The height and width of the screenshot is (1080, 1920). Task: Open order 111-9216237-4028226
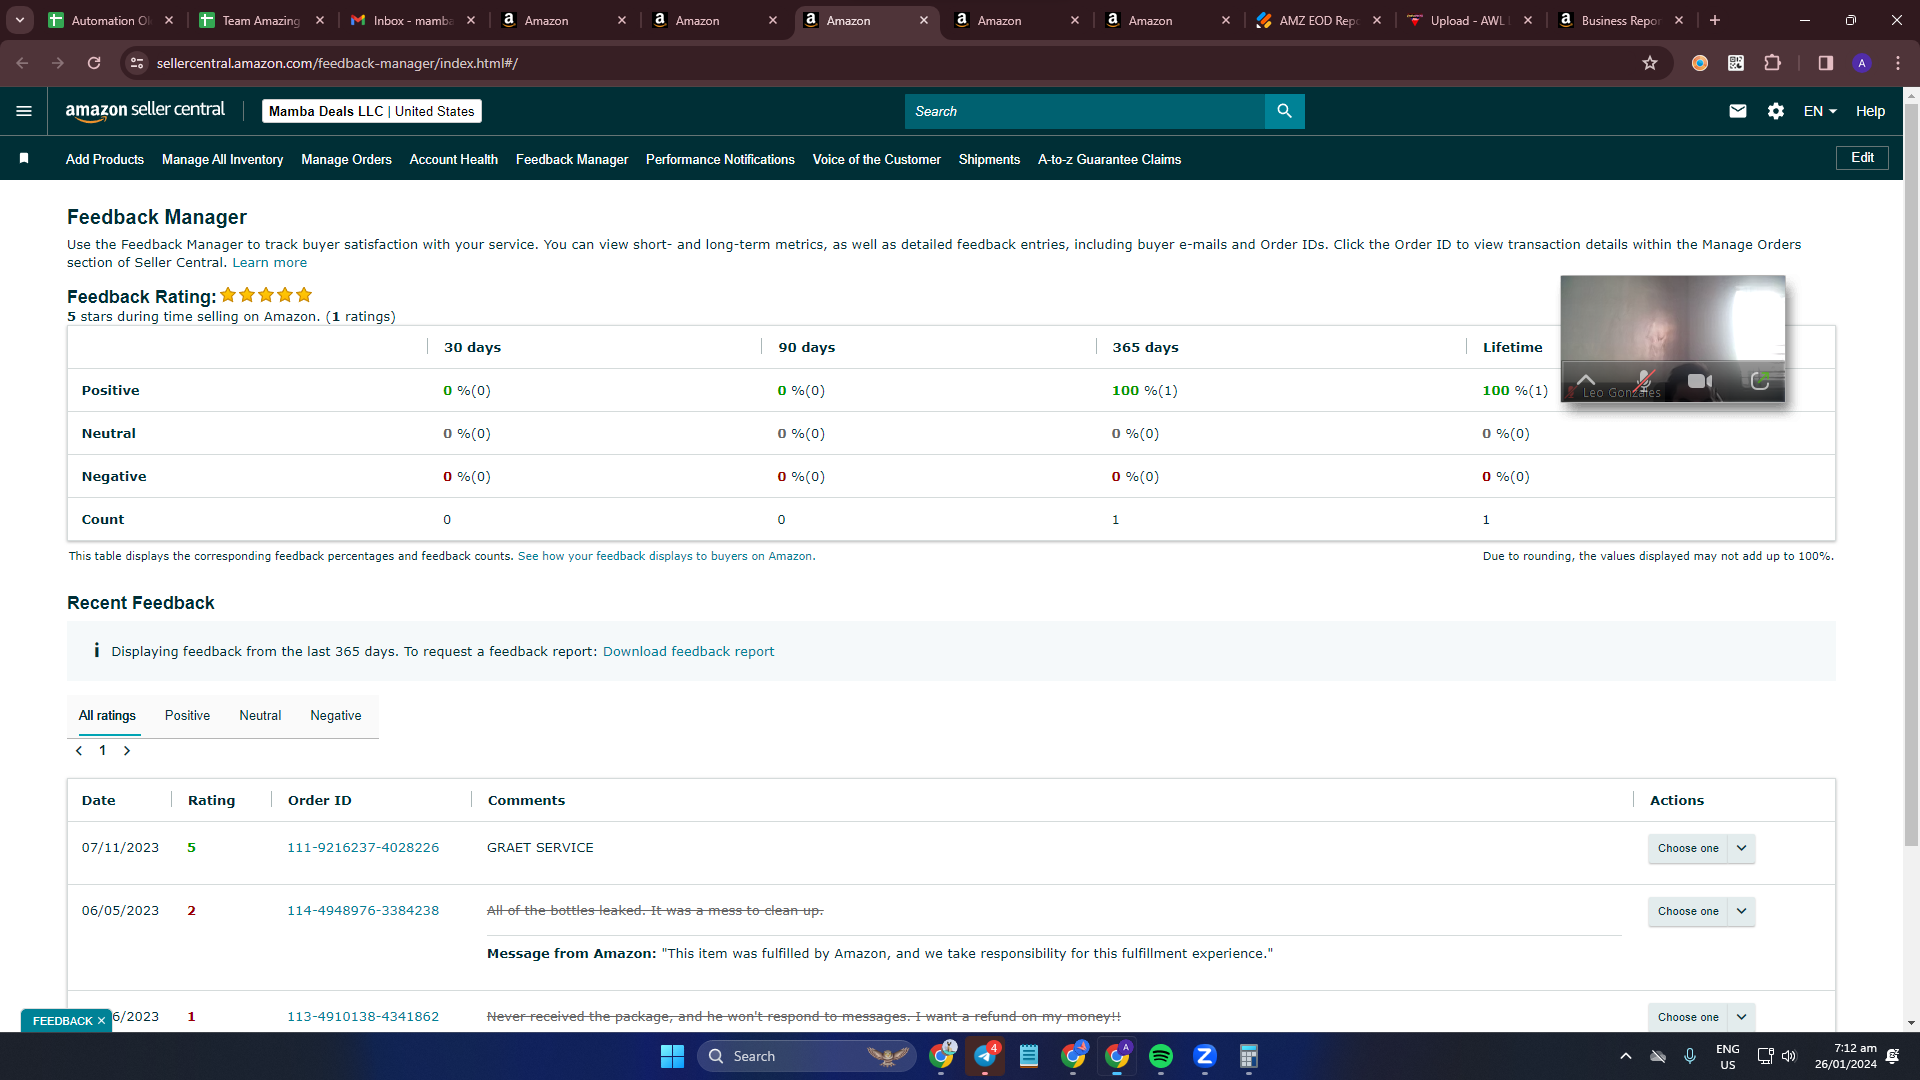[x=363, y=848]
